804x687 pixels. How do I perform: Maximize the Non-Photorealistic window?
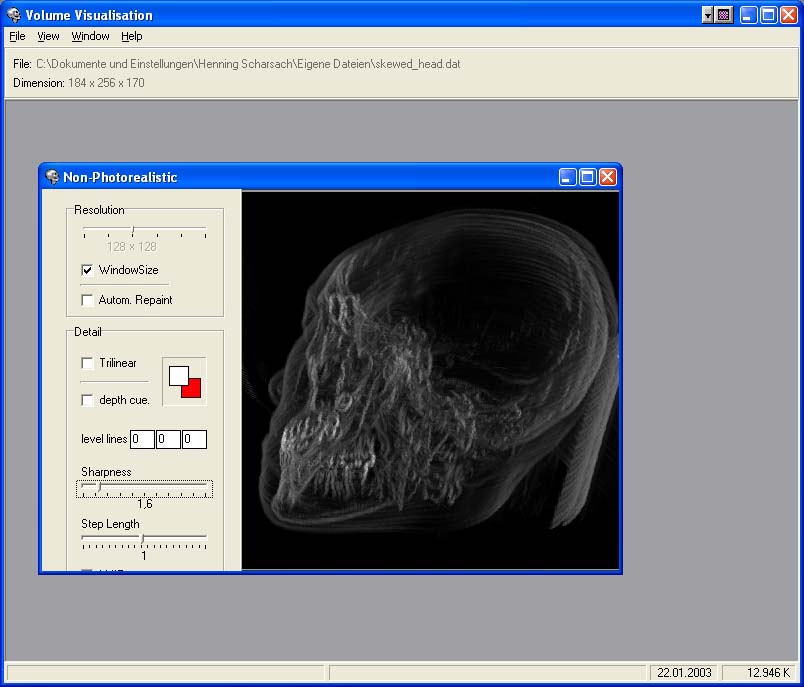coord(587,177)
